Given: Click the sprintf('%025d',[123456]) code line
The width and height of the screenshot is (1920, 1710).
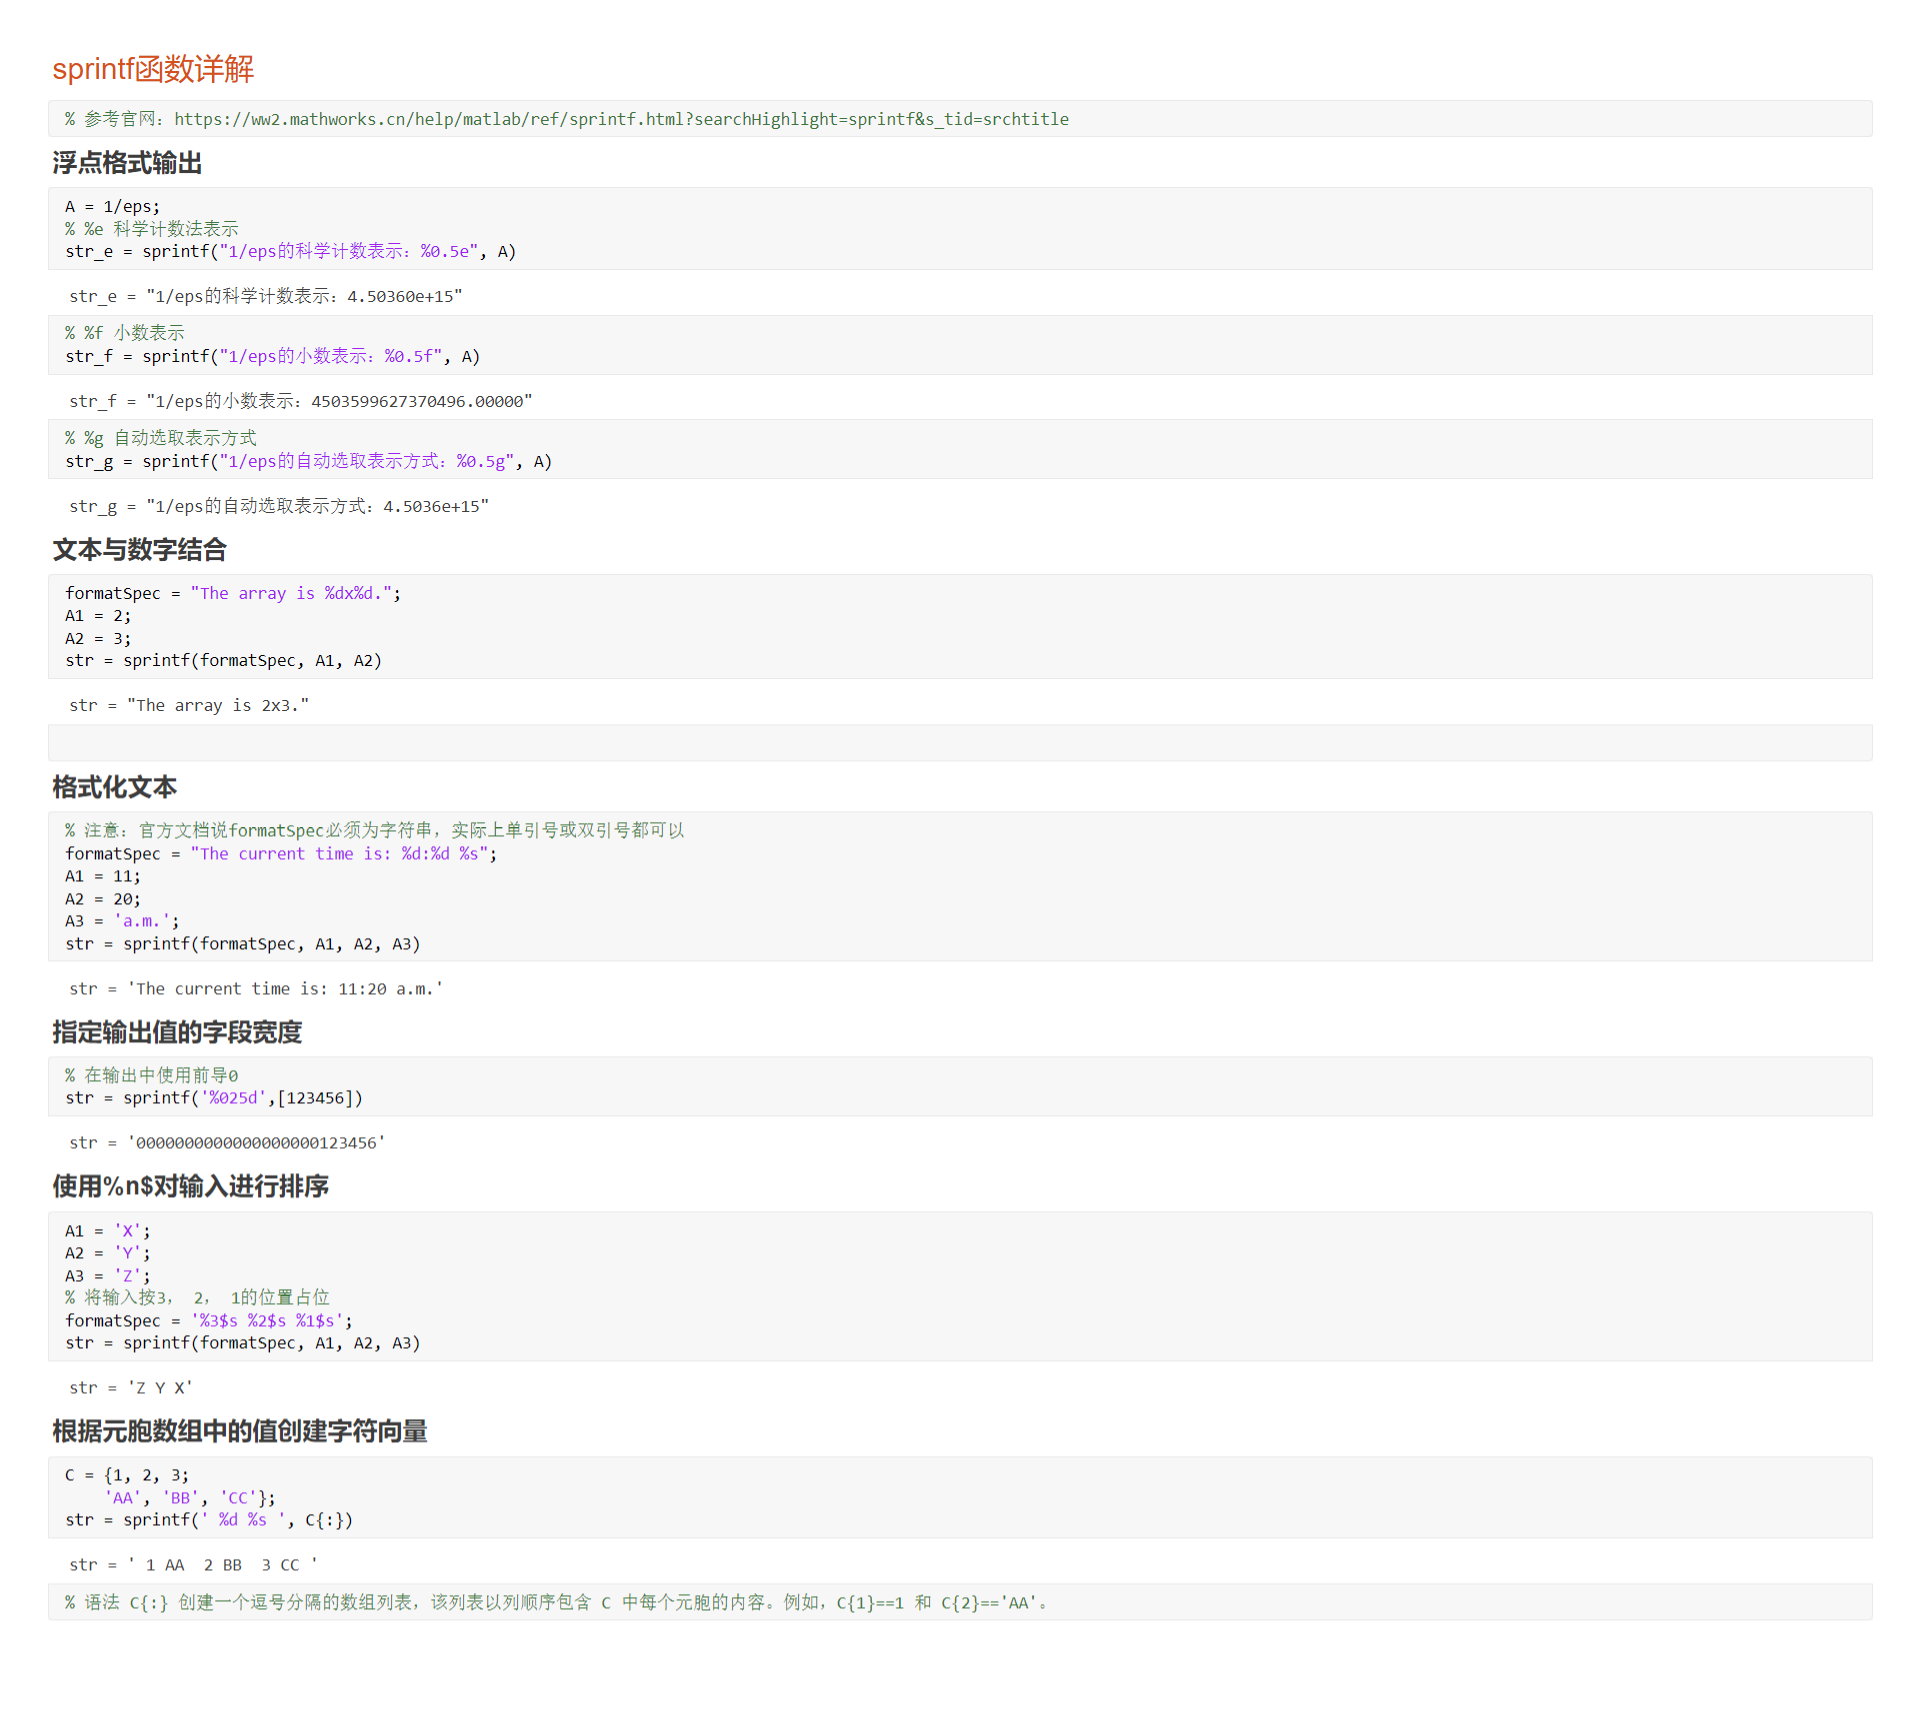Looking at the screenshot, I should tap(213, 1098).
